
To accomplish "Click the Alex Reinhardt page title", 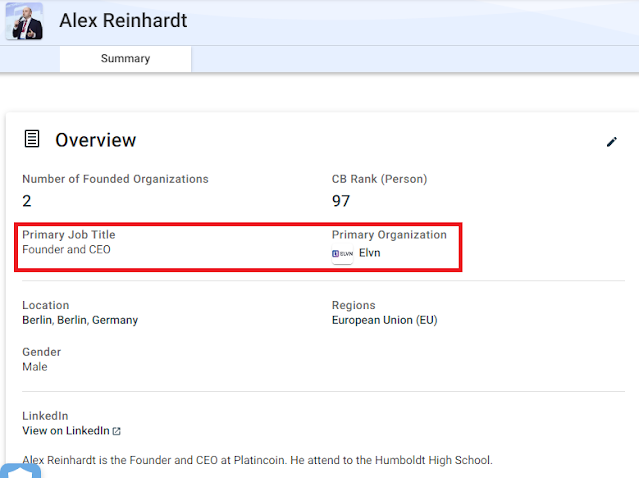I will [123, 20].
